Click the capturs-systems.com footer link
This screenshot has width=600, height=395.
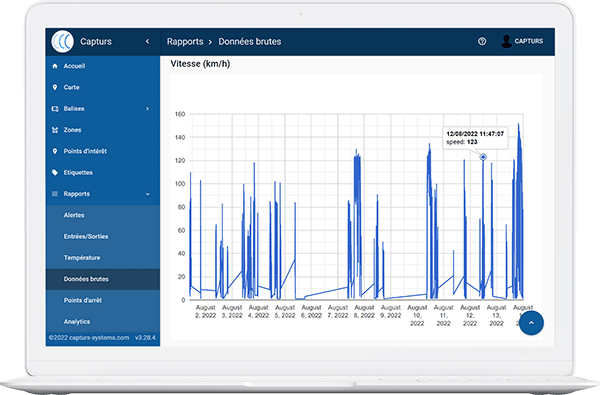(x=99, y=338)
